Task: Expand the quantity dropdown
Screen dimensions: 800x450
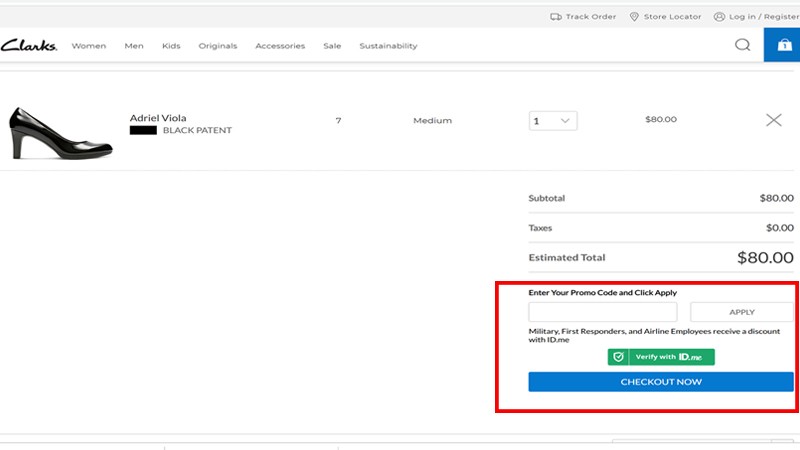Action: (x=553, y=121)
